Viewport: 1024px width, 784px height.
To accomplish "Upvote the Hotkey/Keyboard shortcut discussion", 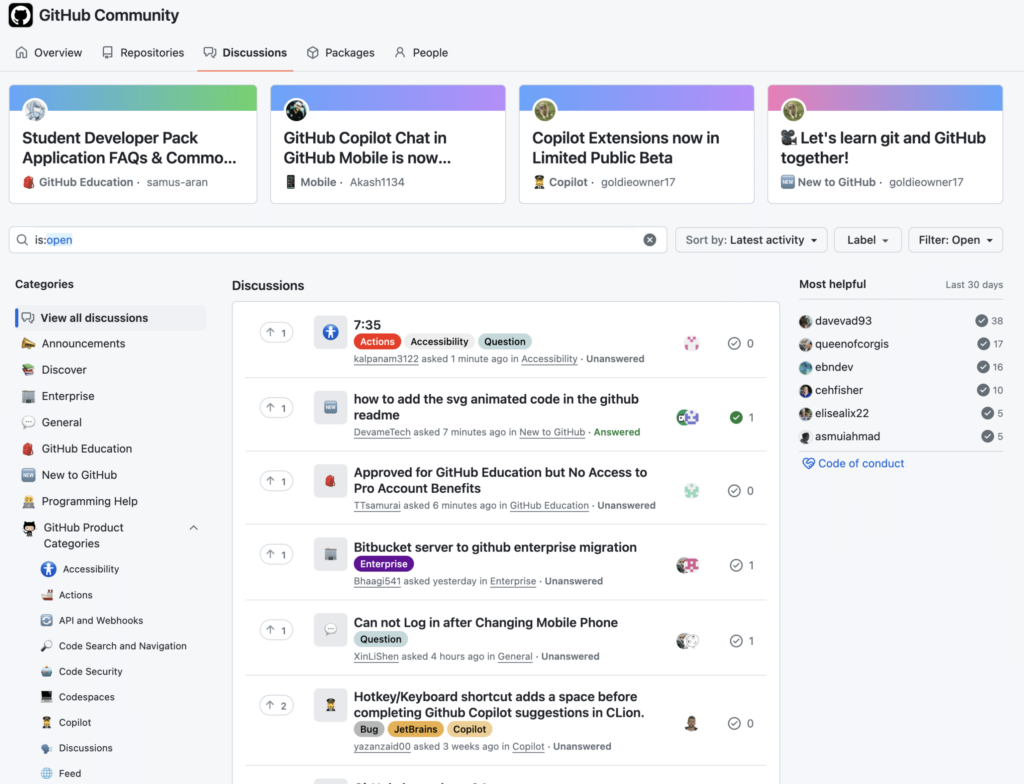I will (276, 705).
